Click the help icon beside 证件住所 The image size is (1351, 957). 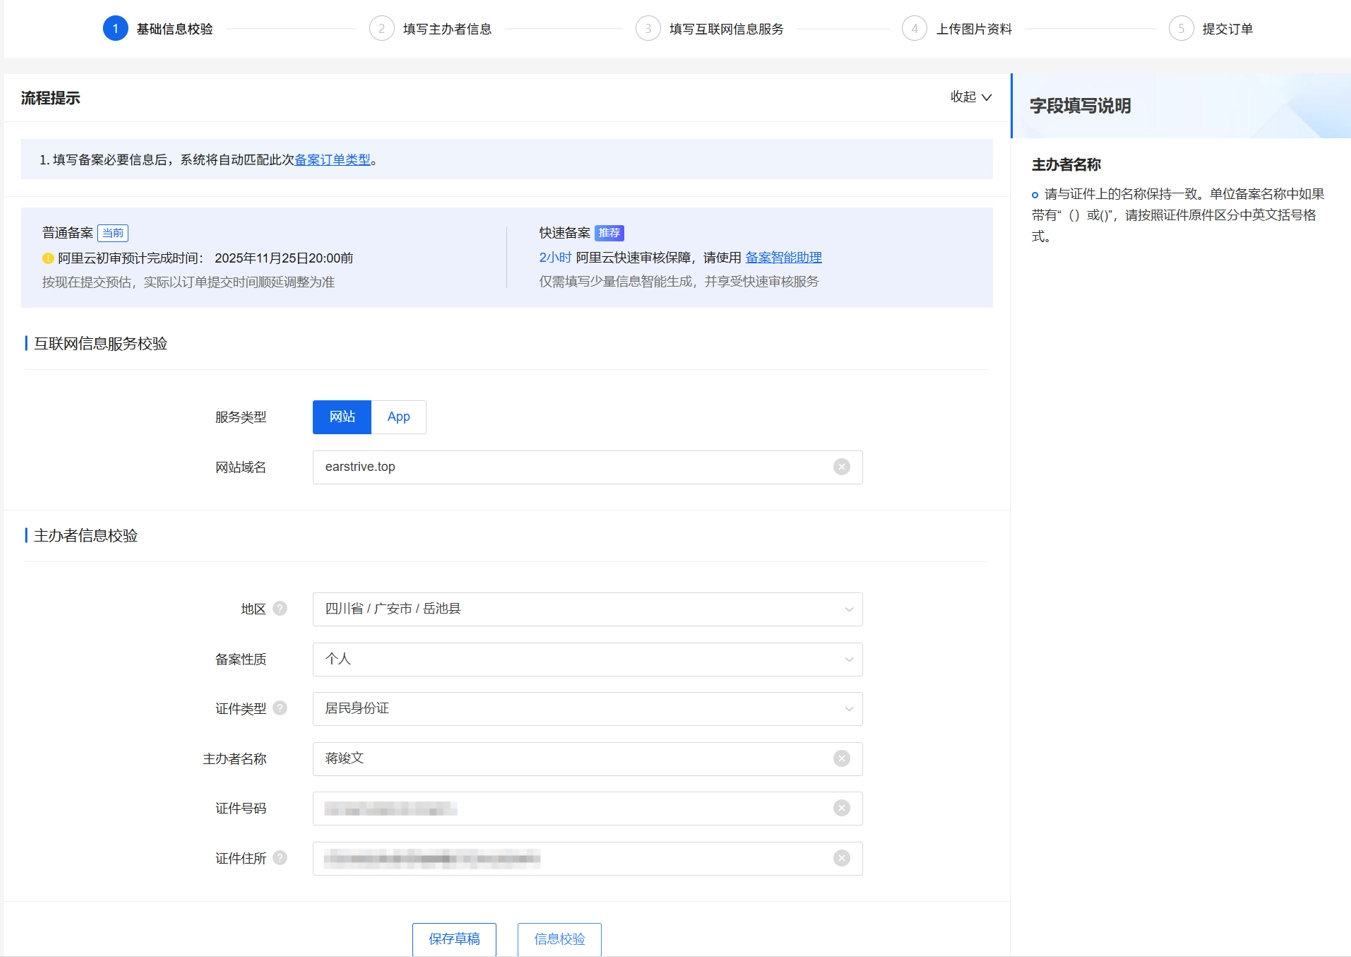click(279, 857)
